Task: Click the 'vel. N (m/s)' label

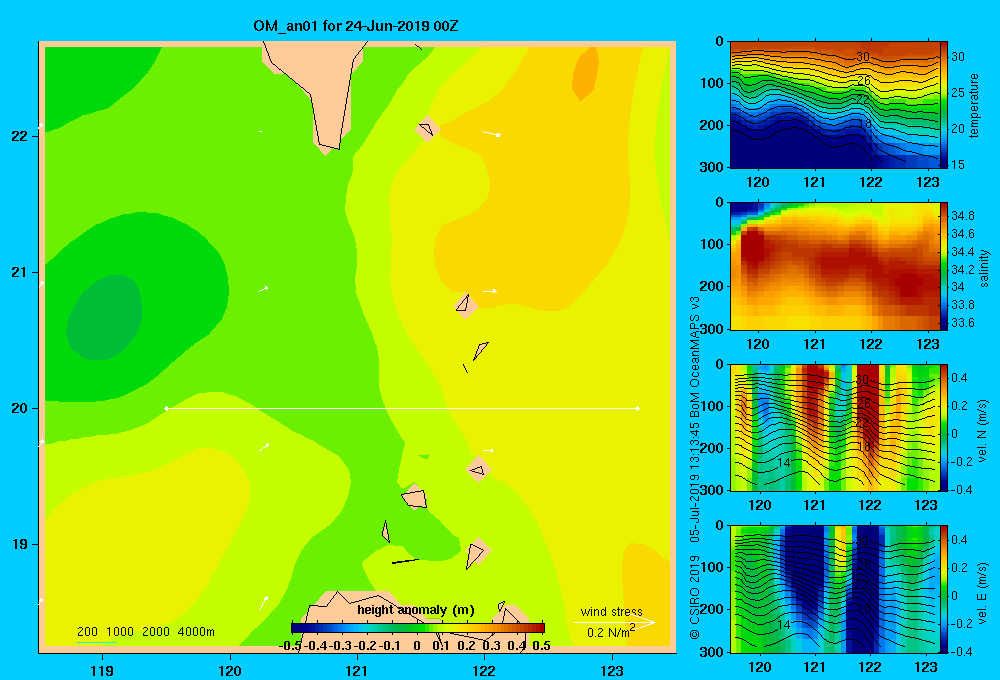Action: click(x=983, y=431)
